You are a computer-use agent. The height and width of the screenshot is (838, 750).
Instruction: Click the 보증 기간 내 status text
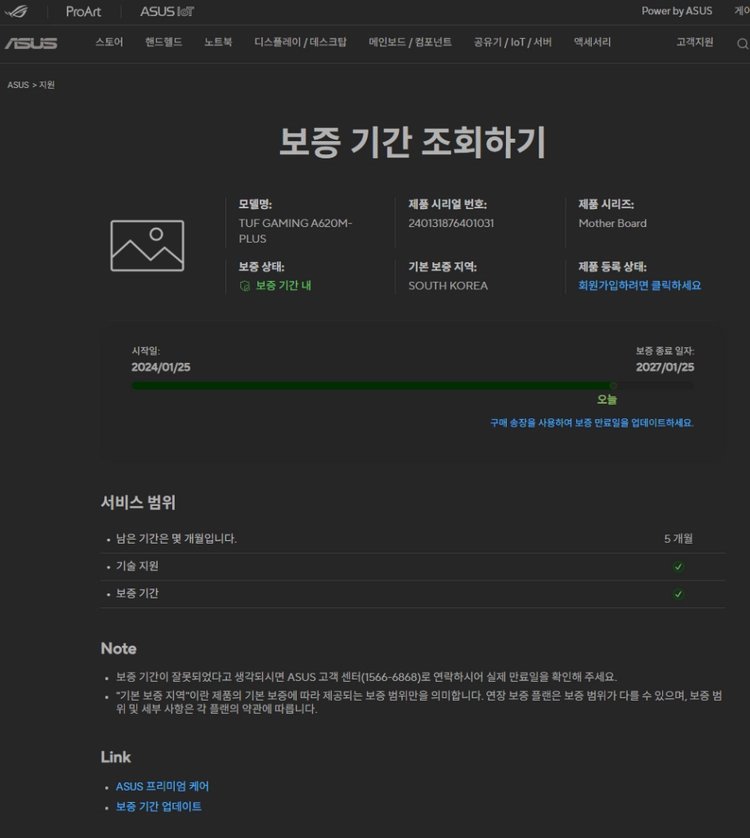pos(283,285)
